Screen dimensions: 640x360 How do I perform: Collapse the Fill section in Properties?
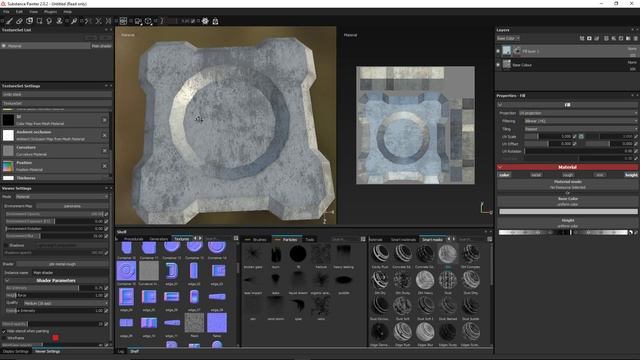(x=500, y=104)
